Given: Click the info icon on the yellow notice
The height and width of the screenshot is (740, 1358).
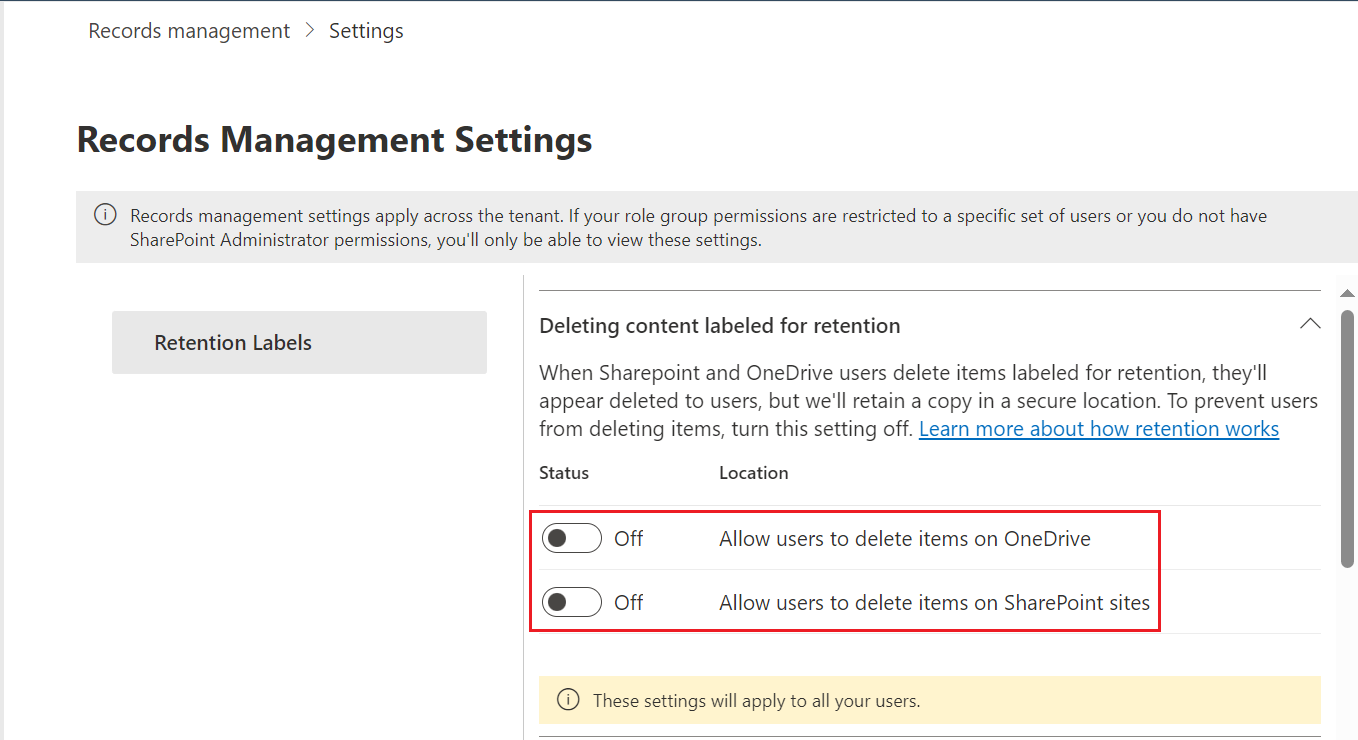Looking at the screenshot, I should point(568,700).
